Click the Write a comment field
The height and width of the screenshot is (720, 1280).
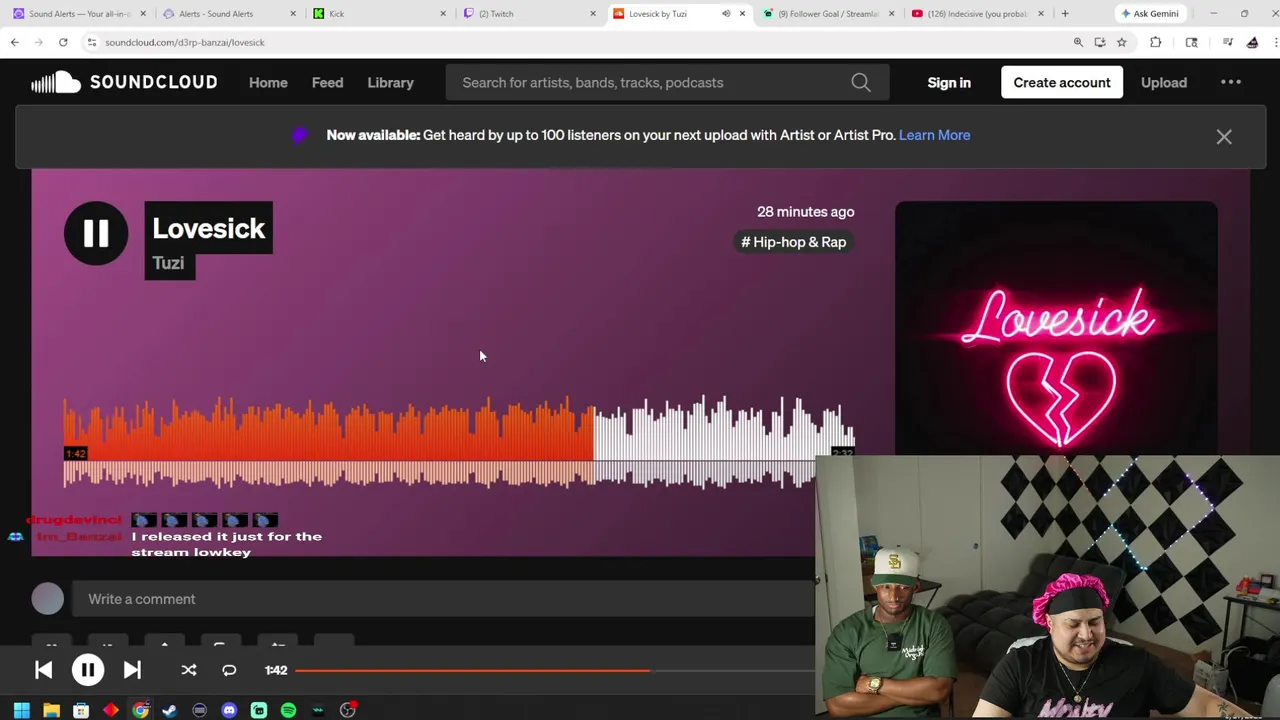445,599
